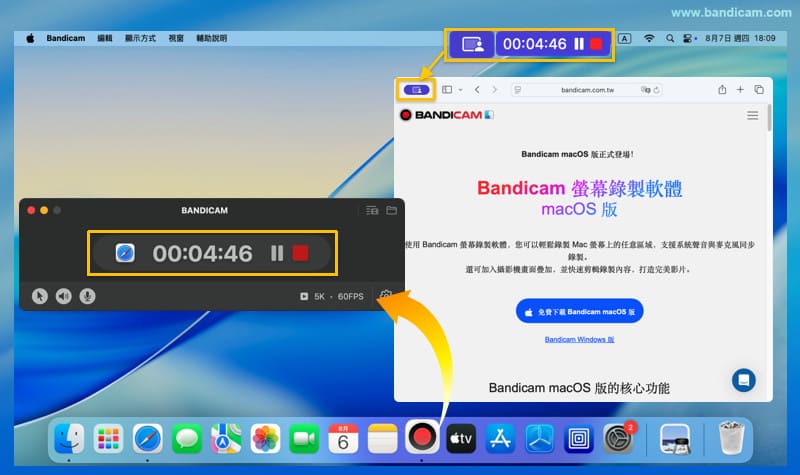Image resolution: width=800 pixels, height=475 pixels.
Task: Open the webpage hamburger menu
Action: [753, 115]
